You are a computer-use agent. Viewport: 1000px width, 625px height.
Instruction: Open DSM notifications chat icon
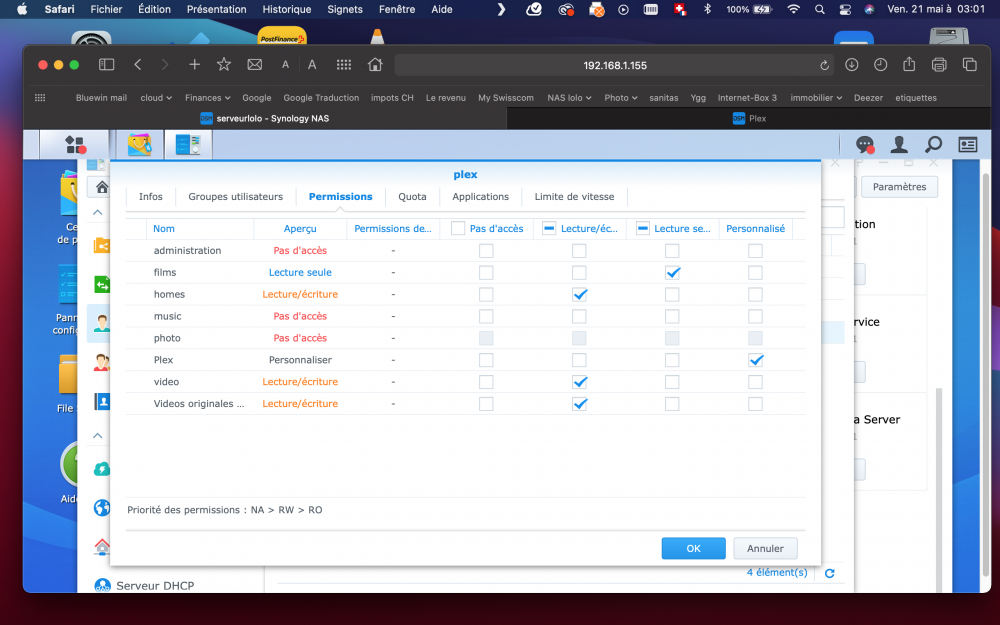865,145
